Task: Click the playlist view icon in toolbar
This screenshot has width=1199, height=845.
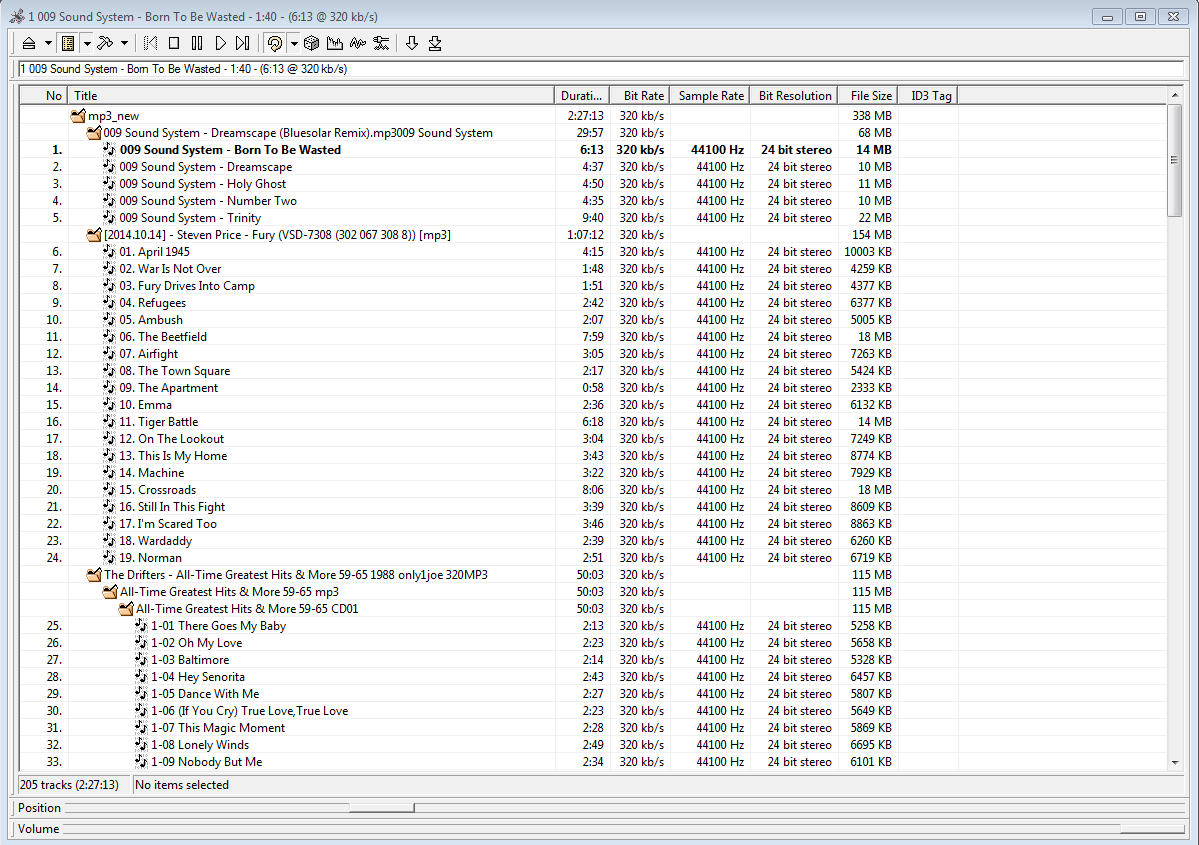Action: tap(67, 43)
